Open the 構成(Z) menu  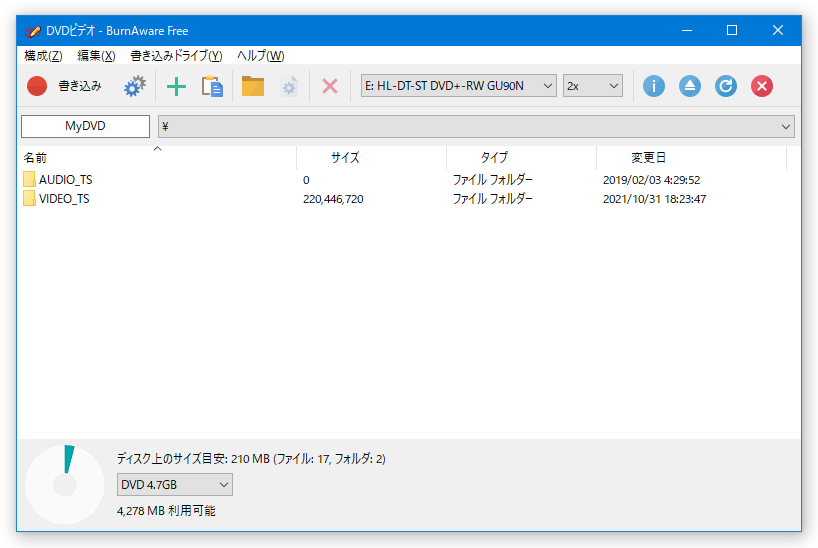[x=43, y=56]
